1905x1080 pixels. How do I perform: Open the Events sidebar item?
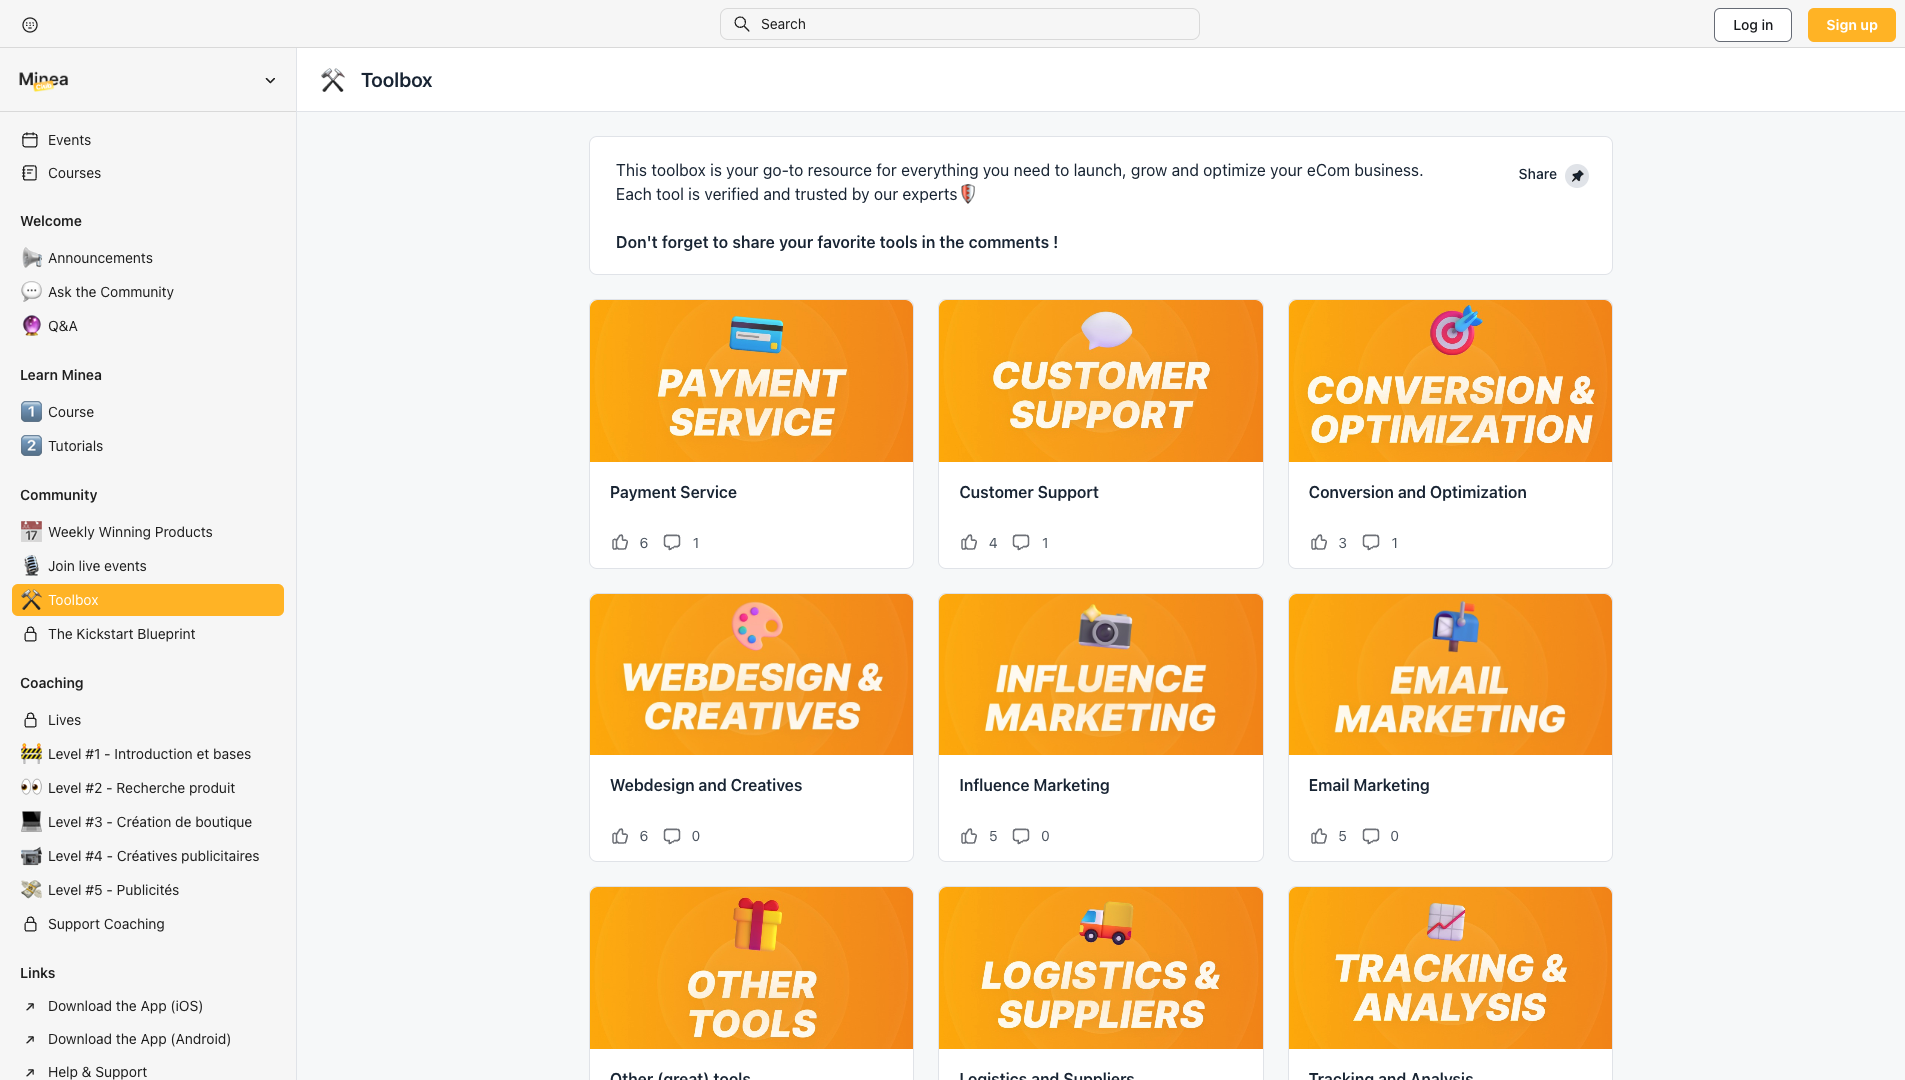[x=69, y=140]
